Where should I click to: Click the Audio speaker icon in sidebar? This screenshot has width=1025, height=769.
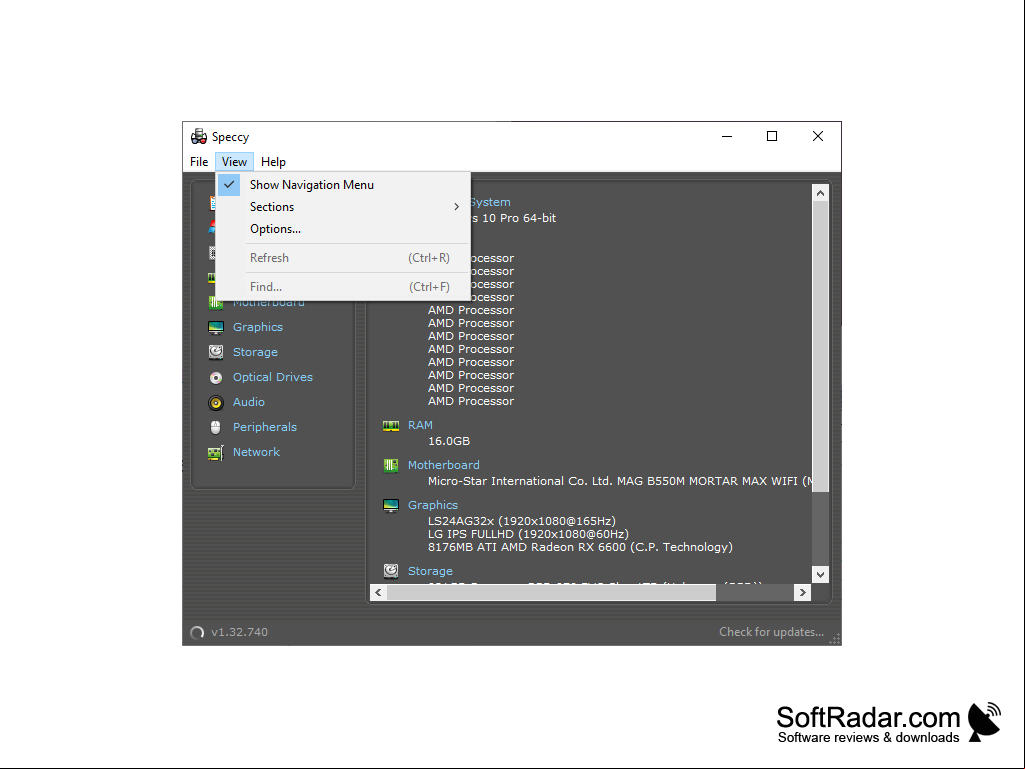[x=216, y=403]
